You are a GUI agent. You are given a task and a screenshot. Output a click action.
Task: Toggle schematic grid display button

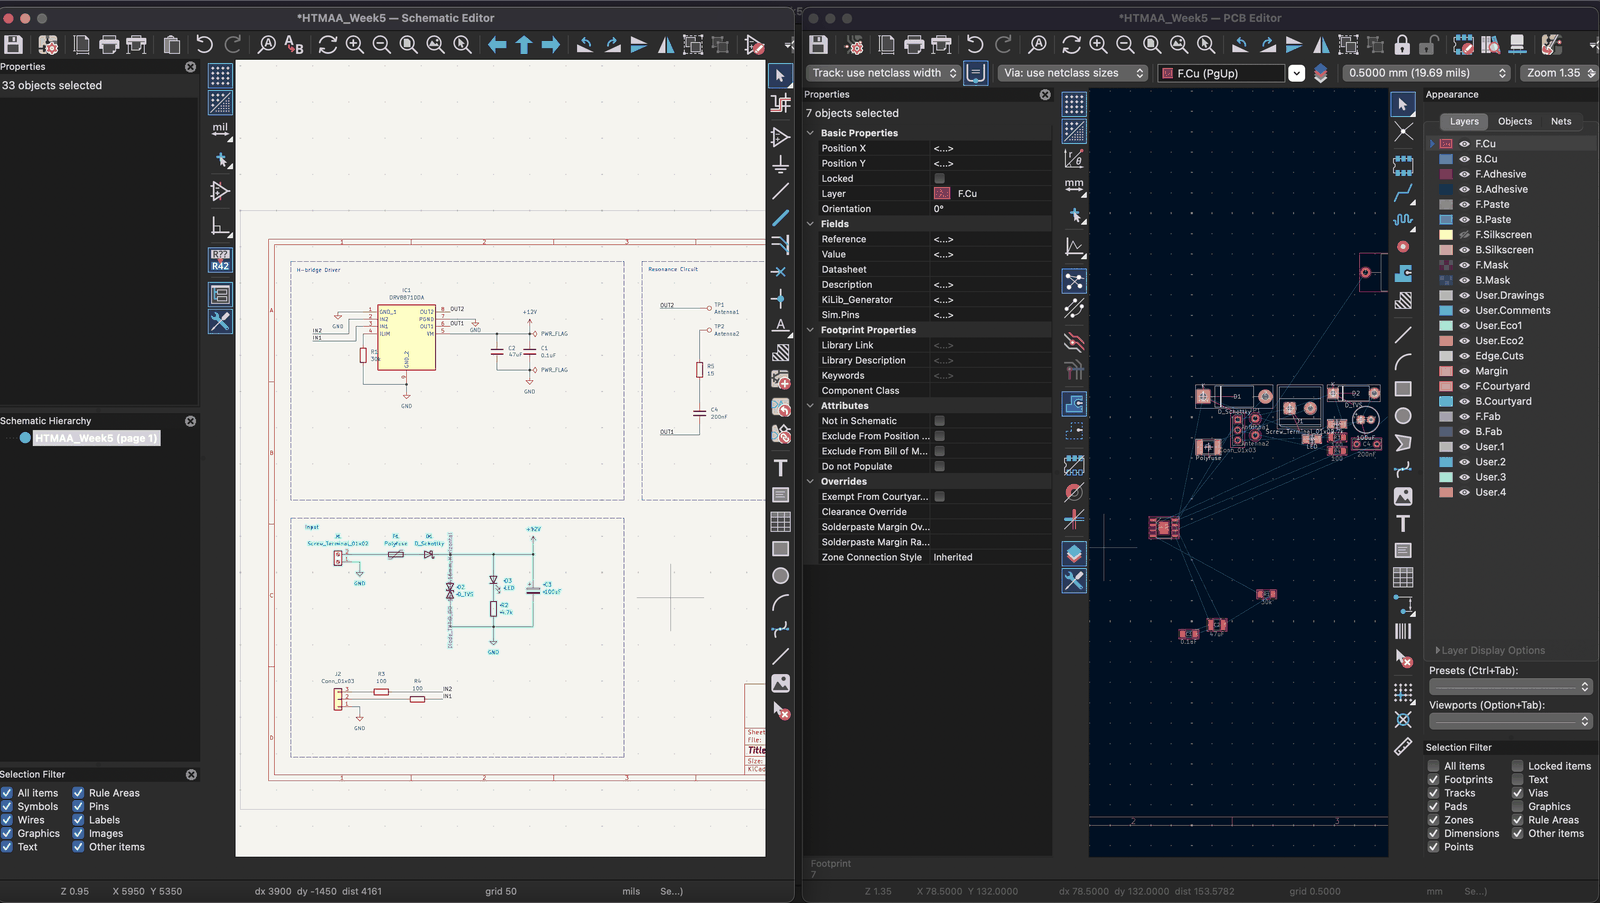220,75
